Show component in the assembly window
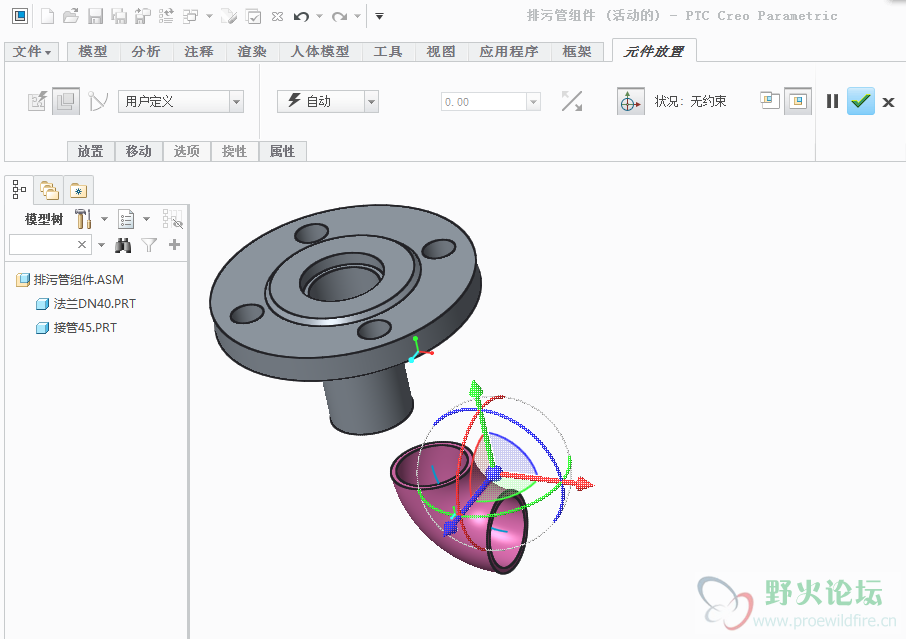 798,101
